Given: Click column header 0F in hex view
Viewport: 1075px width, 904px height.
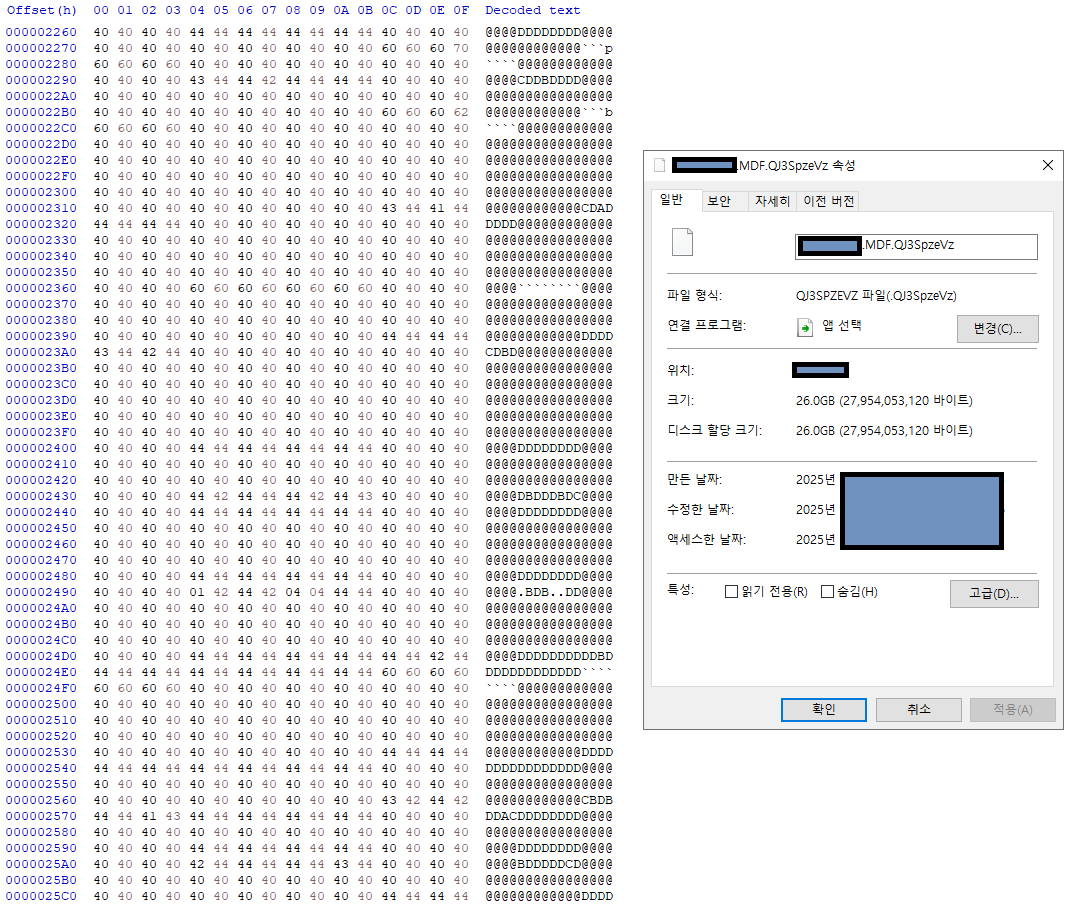Looking at the screenshot, I should (461, 10).
